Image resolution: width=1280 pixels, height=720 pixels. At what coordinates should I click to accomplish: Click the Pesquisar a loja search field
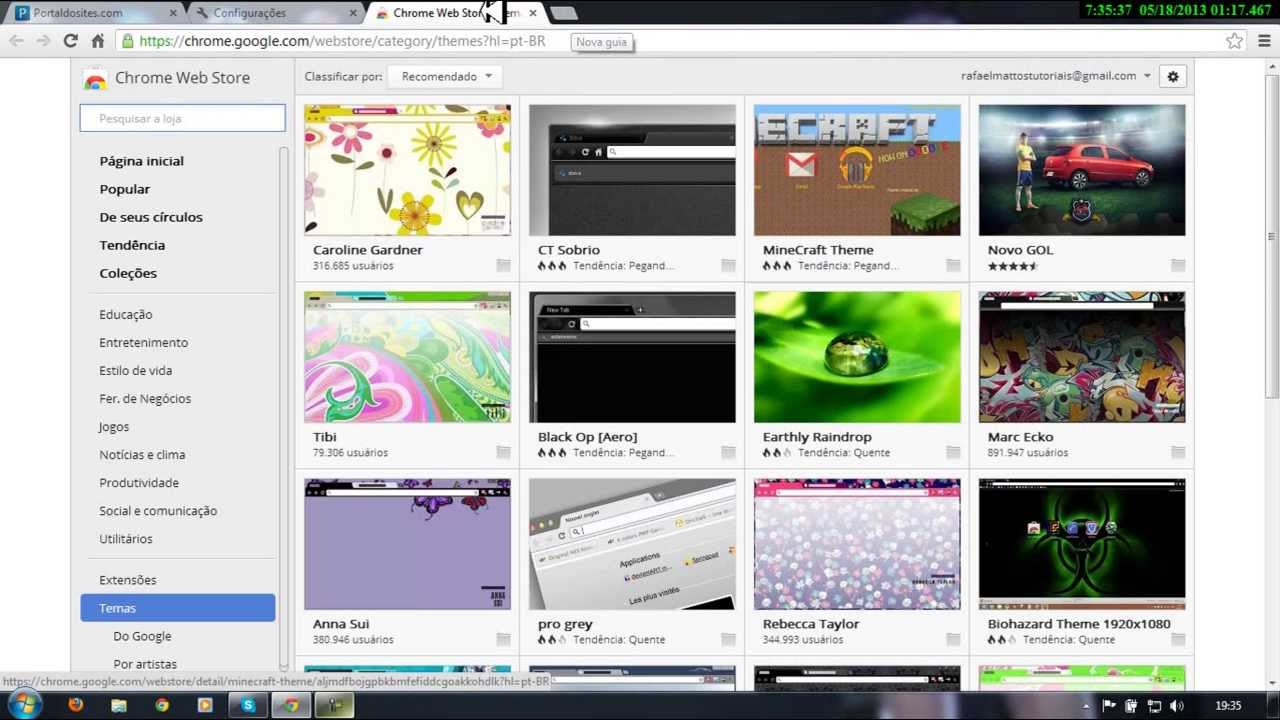[x=182, y=118]
